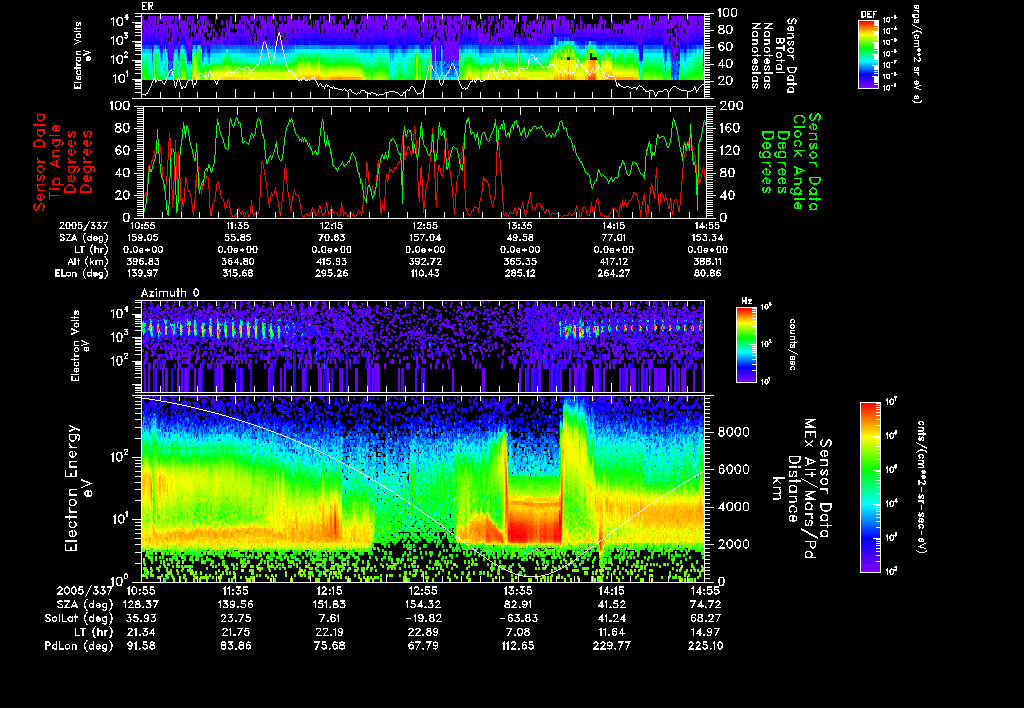The width and height of the screenshot is (1024, 708).
Task: Click the DEF color scale bar
Action: (x=868, y=54)
